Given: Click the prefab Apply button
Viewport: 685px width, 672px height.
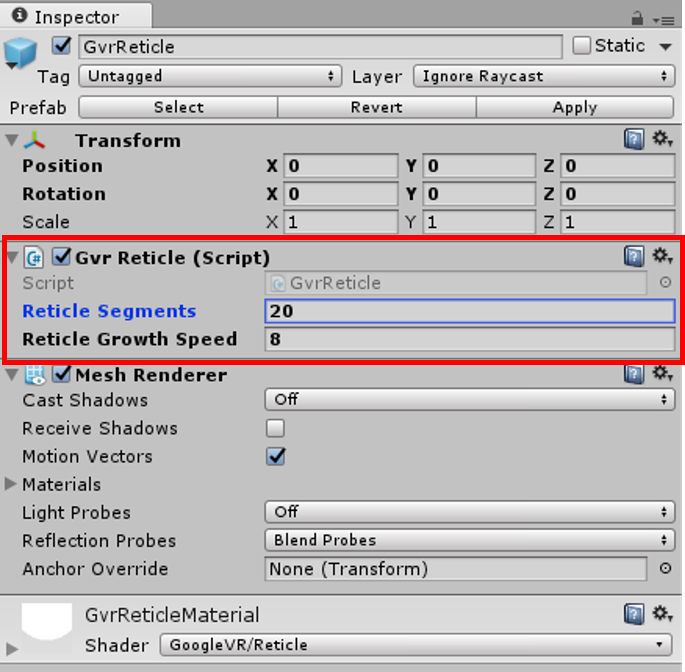Looking at the screenshot, I should click(575, 107).
